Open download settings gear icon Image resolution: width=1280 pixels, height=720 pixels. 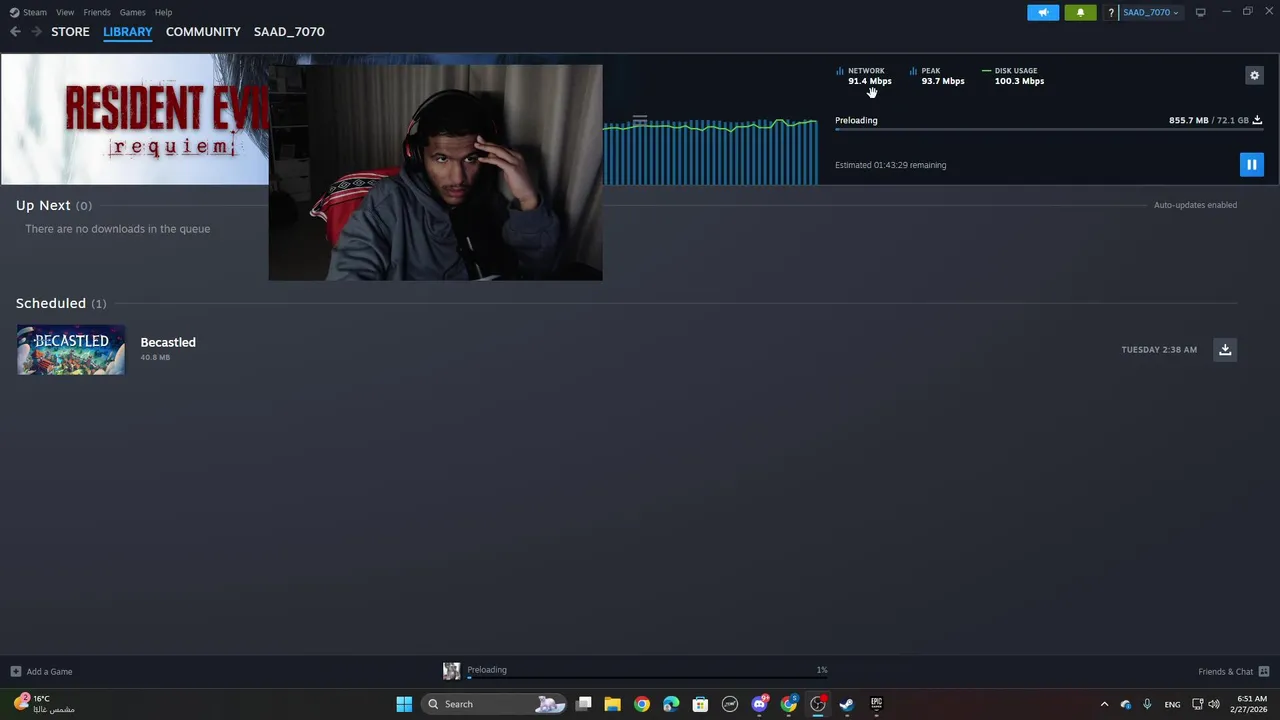(x=1254, y=75)
